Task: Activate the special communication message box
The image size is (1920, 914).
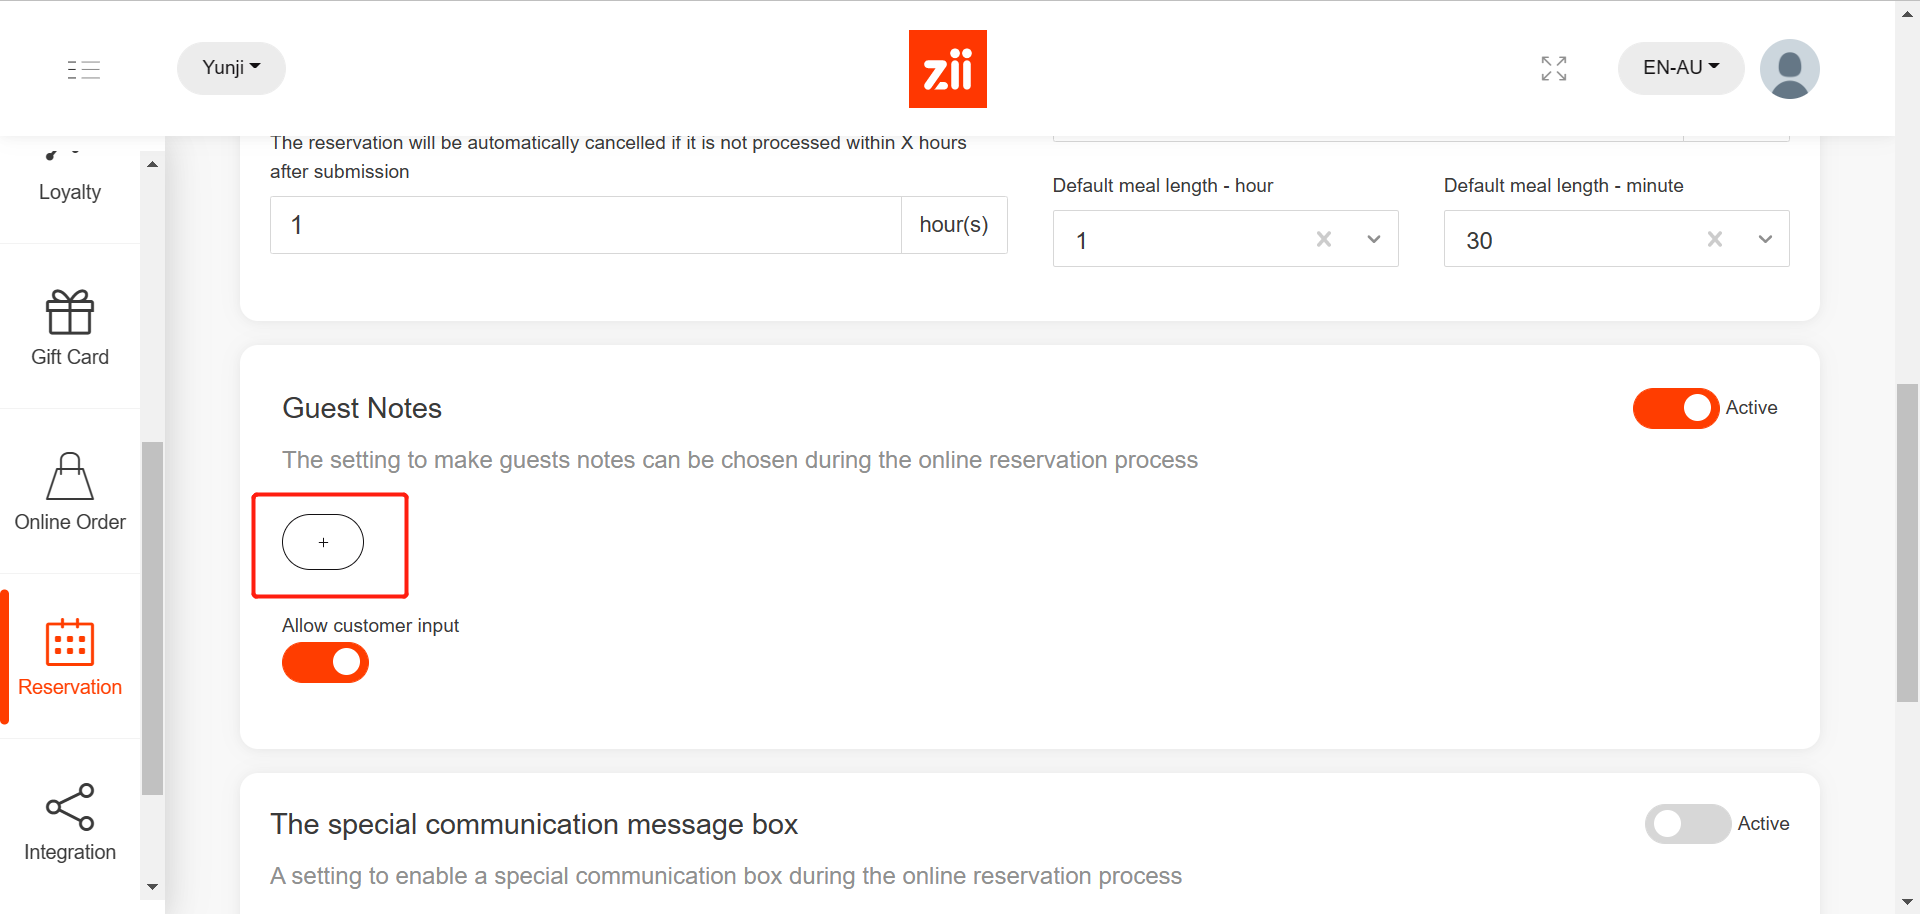Action: [x=1687, y=824]
